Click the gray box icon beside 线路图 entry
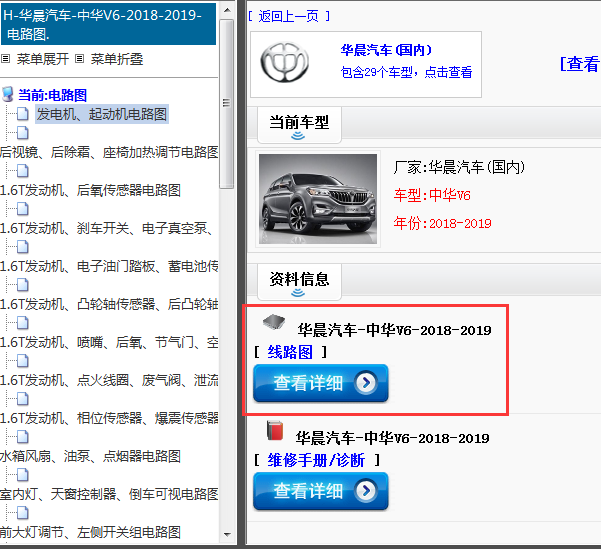This screenshot has height=549, width=601. 274,322
